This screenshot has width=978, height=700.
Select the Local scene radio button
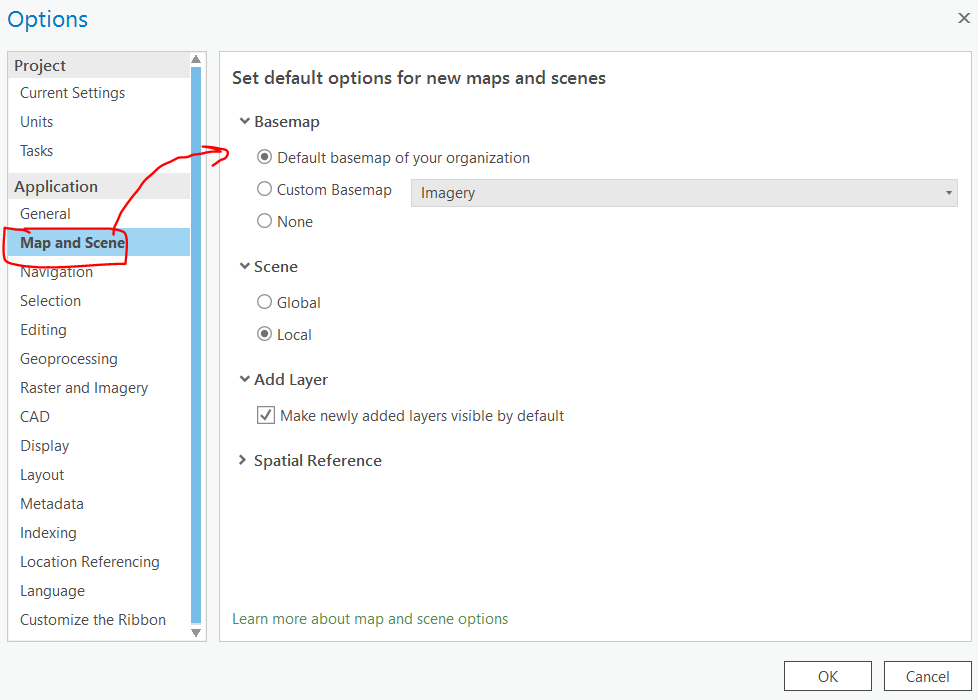pos(265,334)
